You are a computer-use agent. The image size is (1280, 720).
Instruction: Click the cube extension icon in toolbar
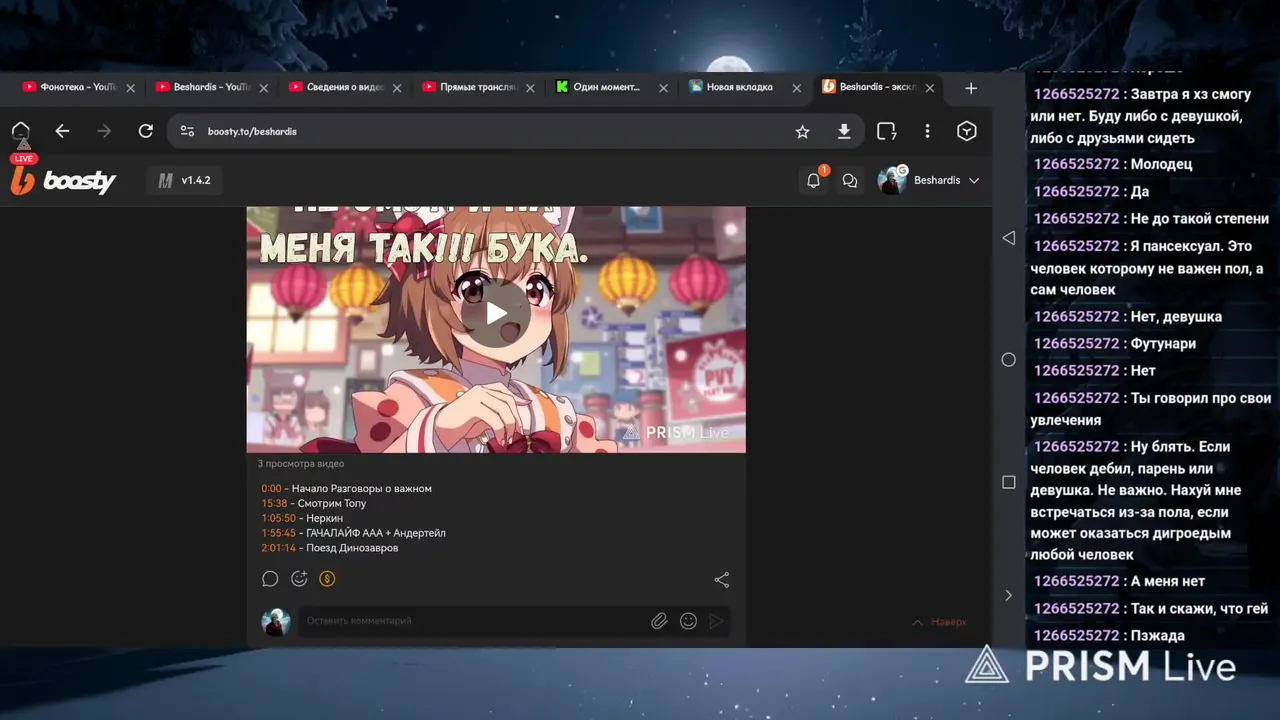[967, 131]
